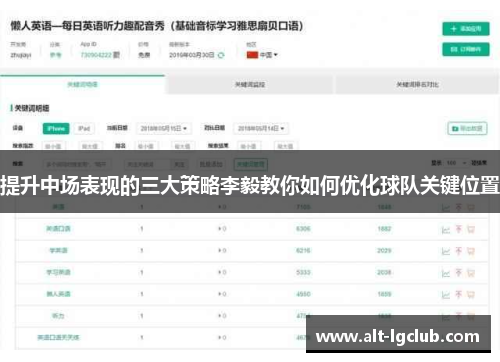Click the green category link under 分类
The image size is (500, 362).
55,55
